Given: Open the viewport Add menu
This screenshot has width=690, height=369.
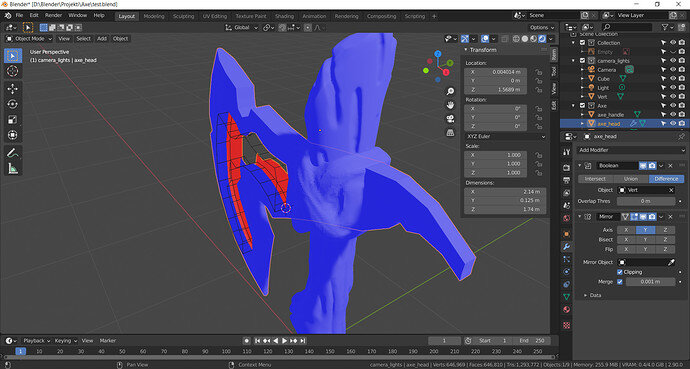Looking at the screenshot, I should [102, 39].
